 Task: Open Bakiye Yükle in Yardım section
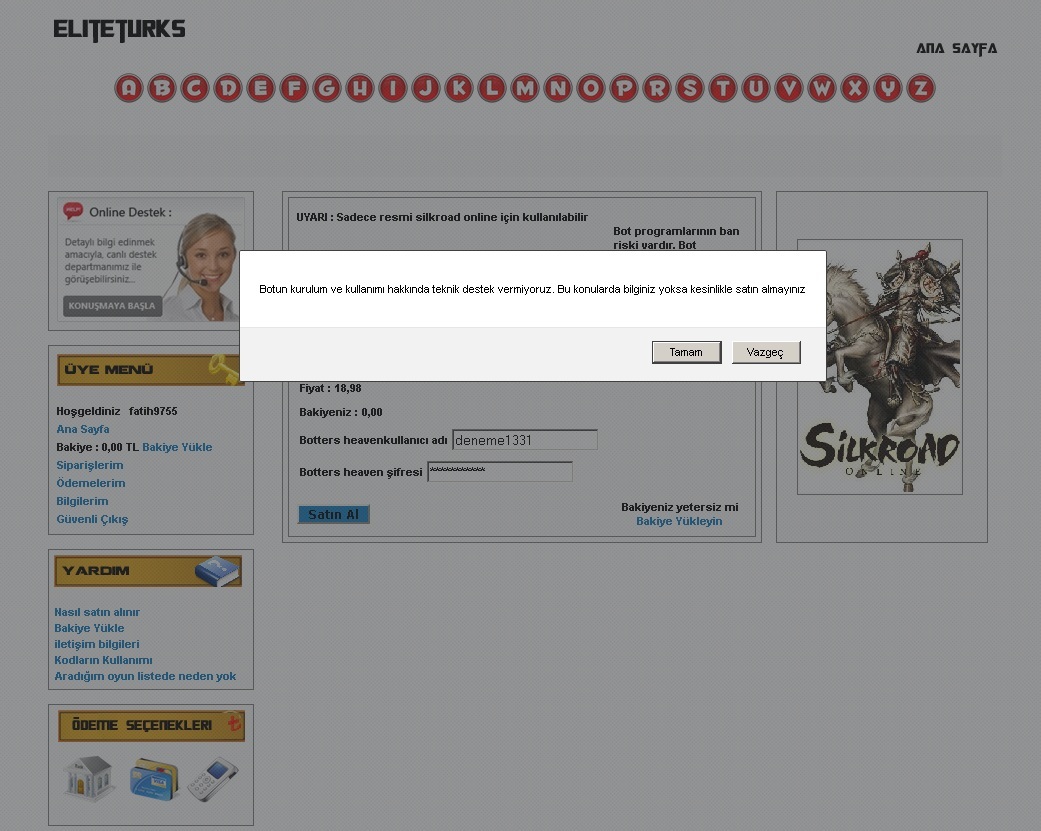[89, 628]
